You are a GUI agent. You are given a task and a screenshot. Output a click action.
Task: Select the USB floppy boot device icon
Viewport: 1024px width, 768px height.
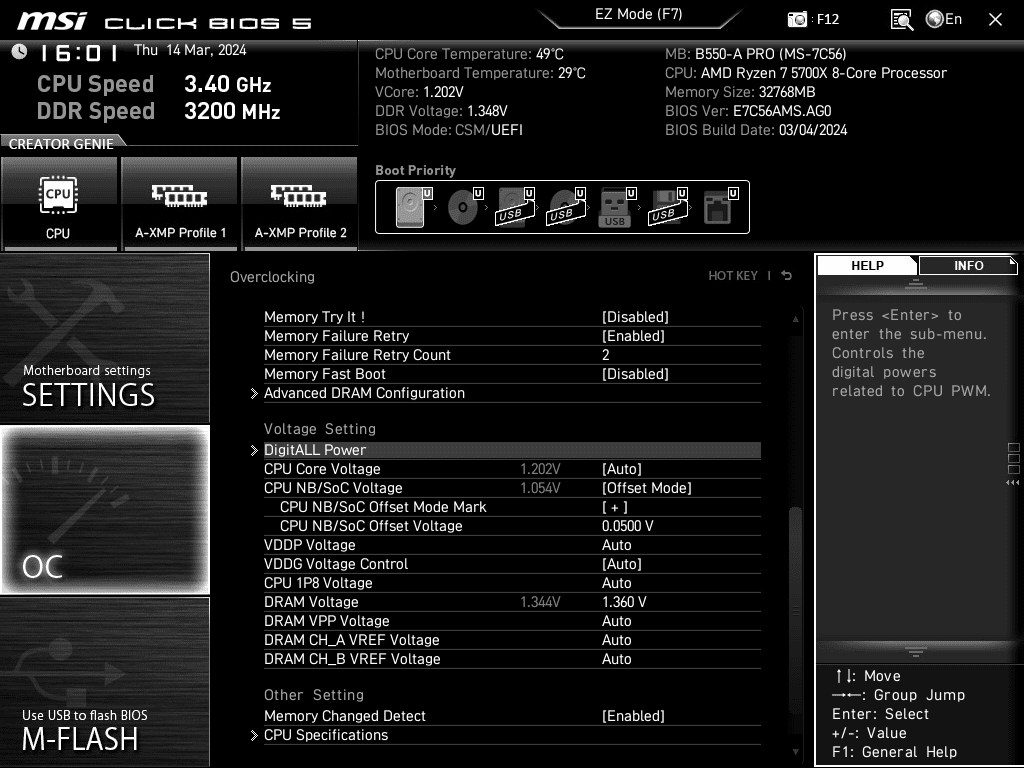coord(667,207)
